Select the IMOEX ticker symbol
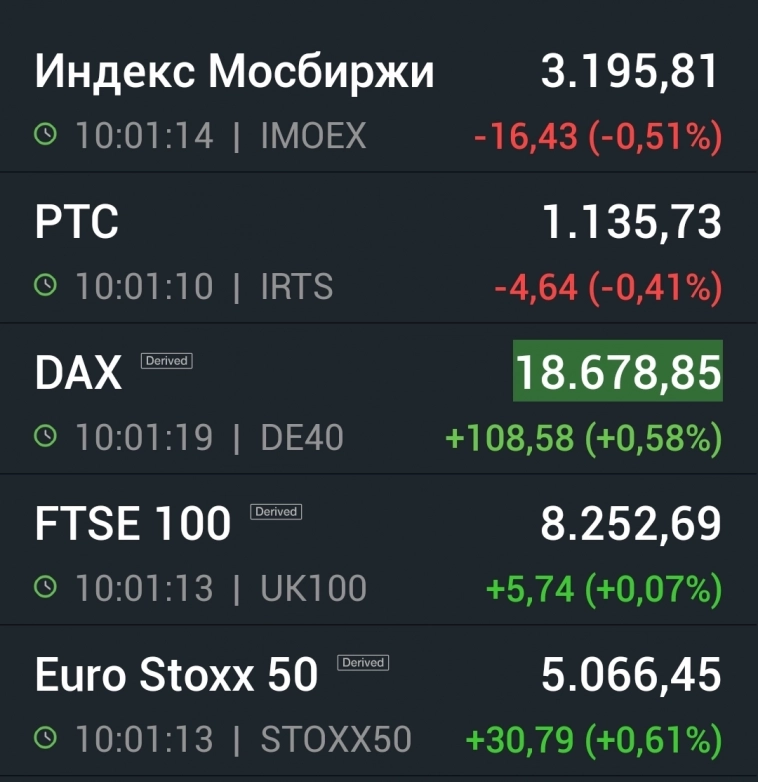The width and height of the screenshot is (758, 782). point(313,136)
